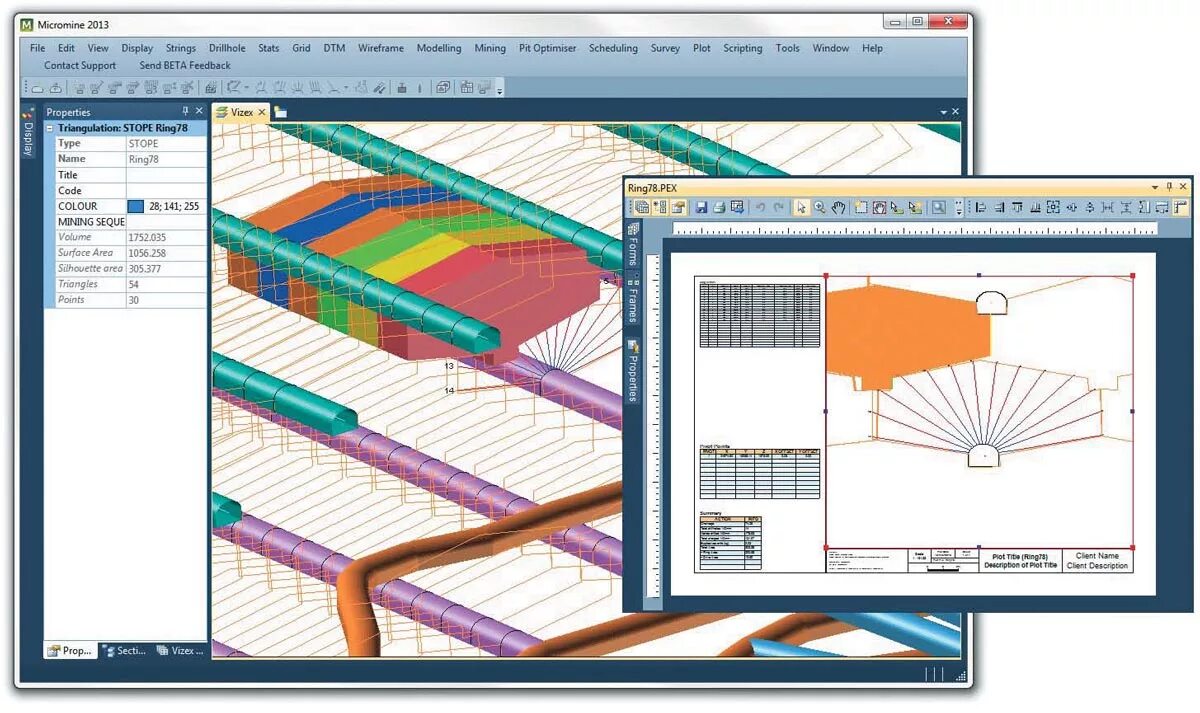
Task: Click the Align Right icon in plot toolbar
Action: click(x=1000, y=207)
